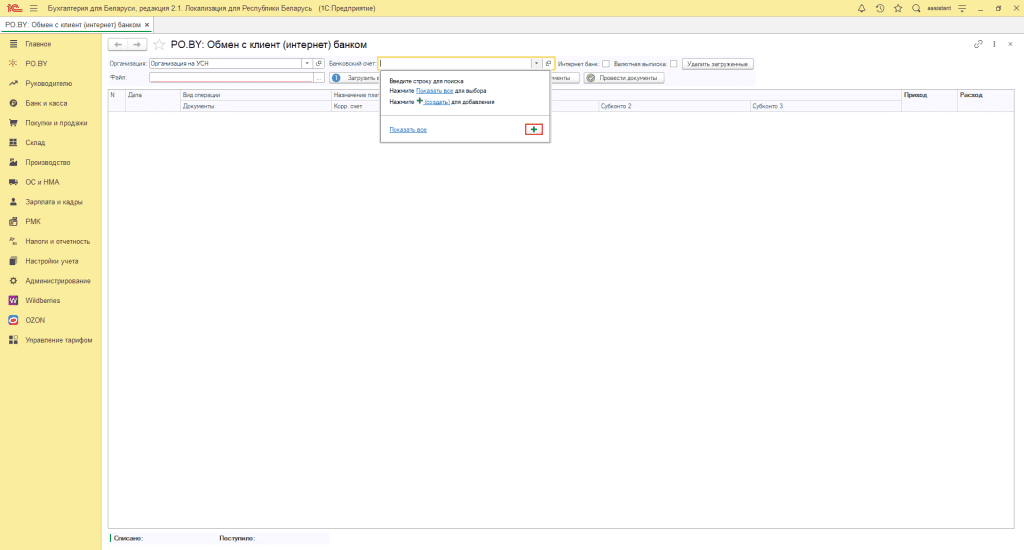Copy link to form via chain icon
Viewport: 1024px width, 550px height.
click(978, 44)
